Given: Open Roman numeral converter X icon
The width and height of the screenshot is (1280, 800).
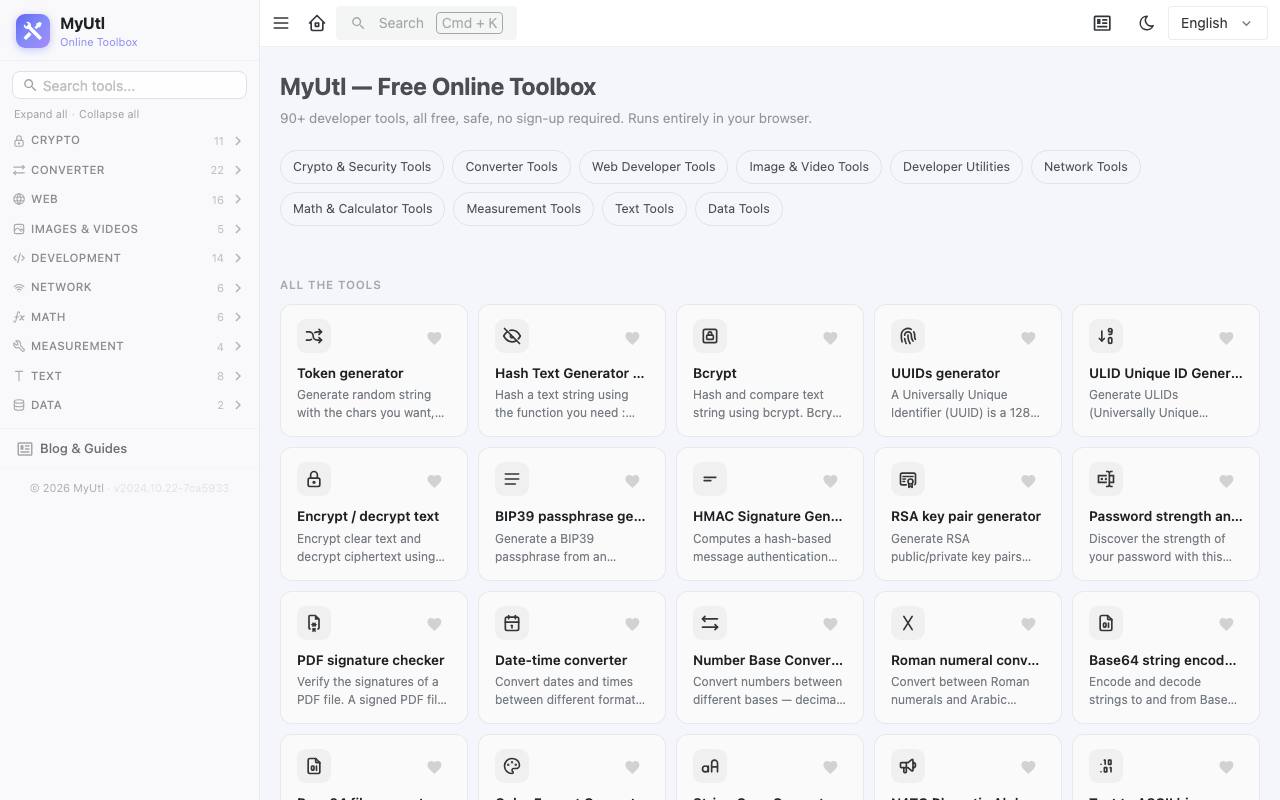Looking at the screenshot, I should click(908, 623).
